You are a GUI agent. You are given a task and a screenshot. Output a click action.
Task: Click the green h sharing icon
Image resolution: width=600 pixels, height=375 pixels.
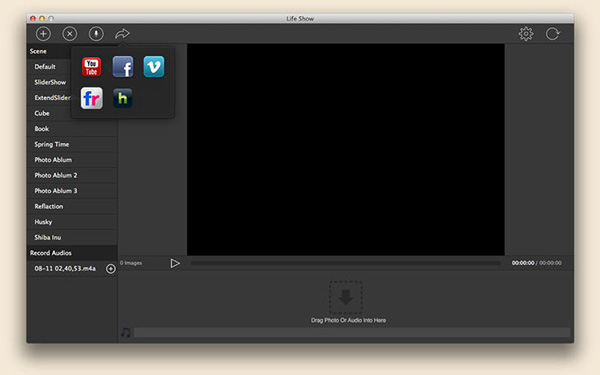123,98
